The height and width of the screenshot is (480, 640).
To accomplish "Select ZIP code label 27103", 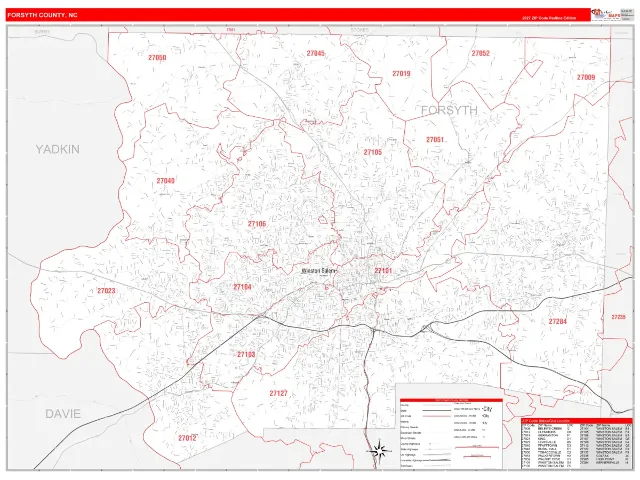I will tap(246, 354).
